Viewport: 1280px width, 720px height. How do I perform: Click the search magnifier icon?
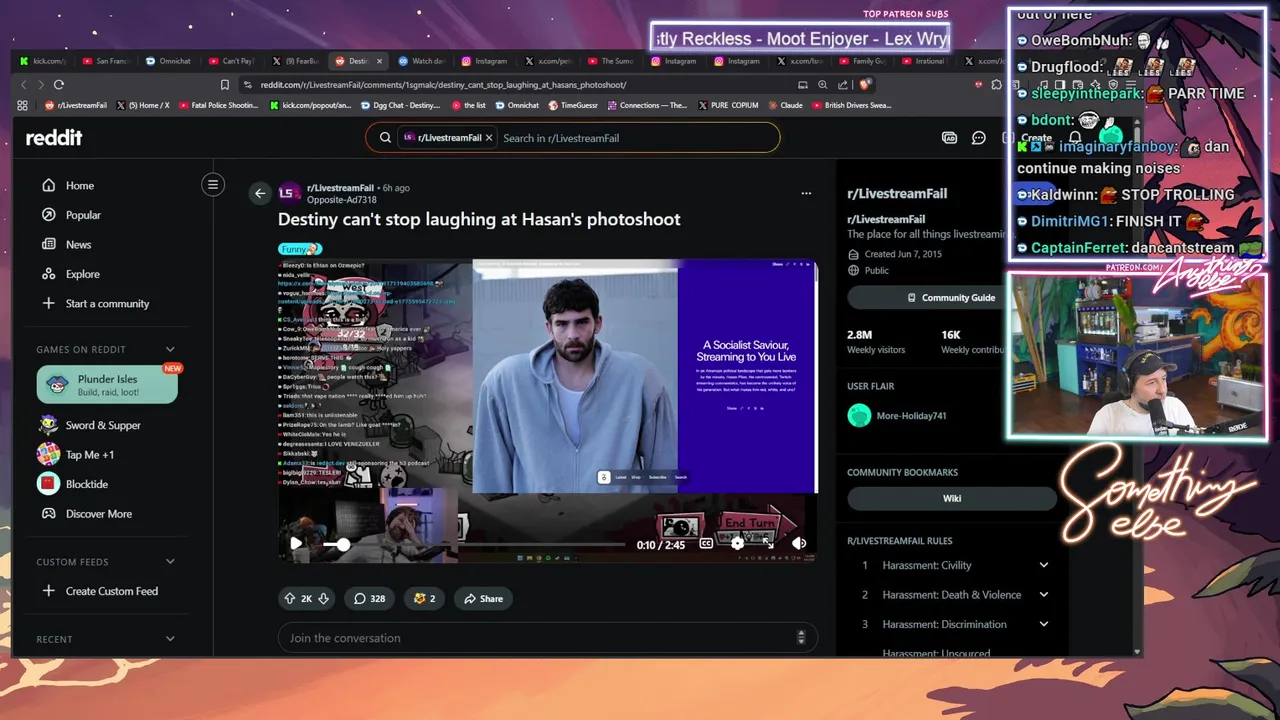(x=385, y=138)
